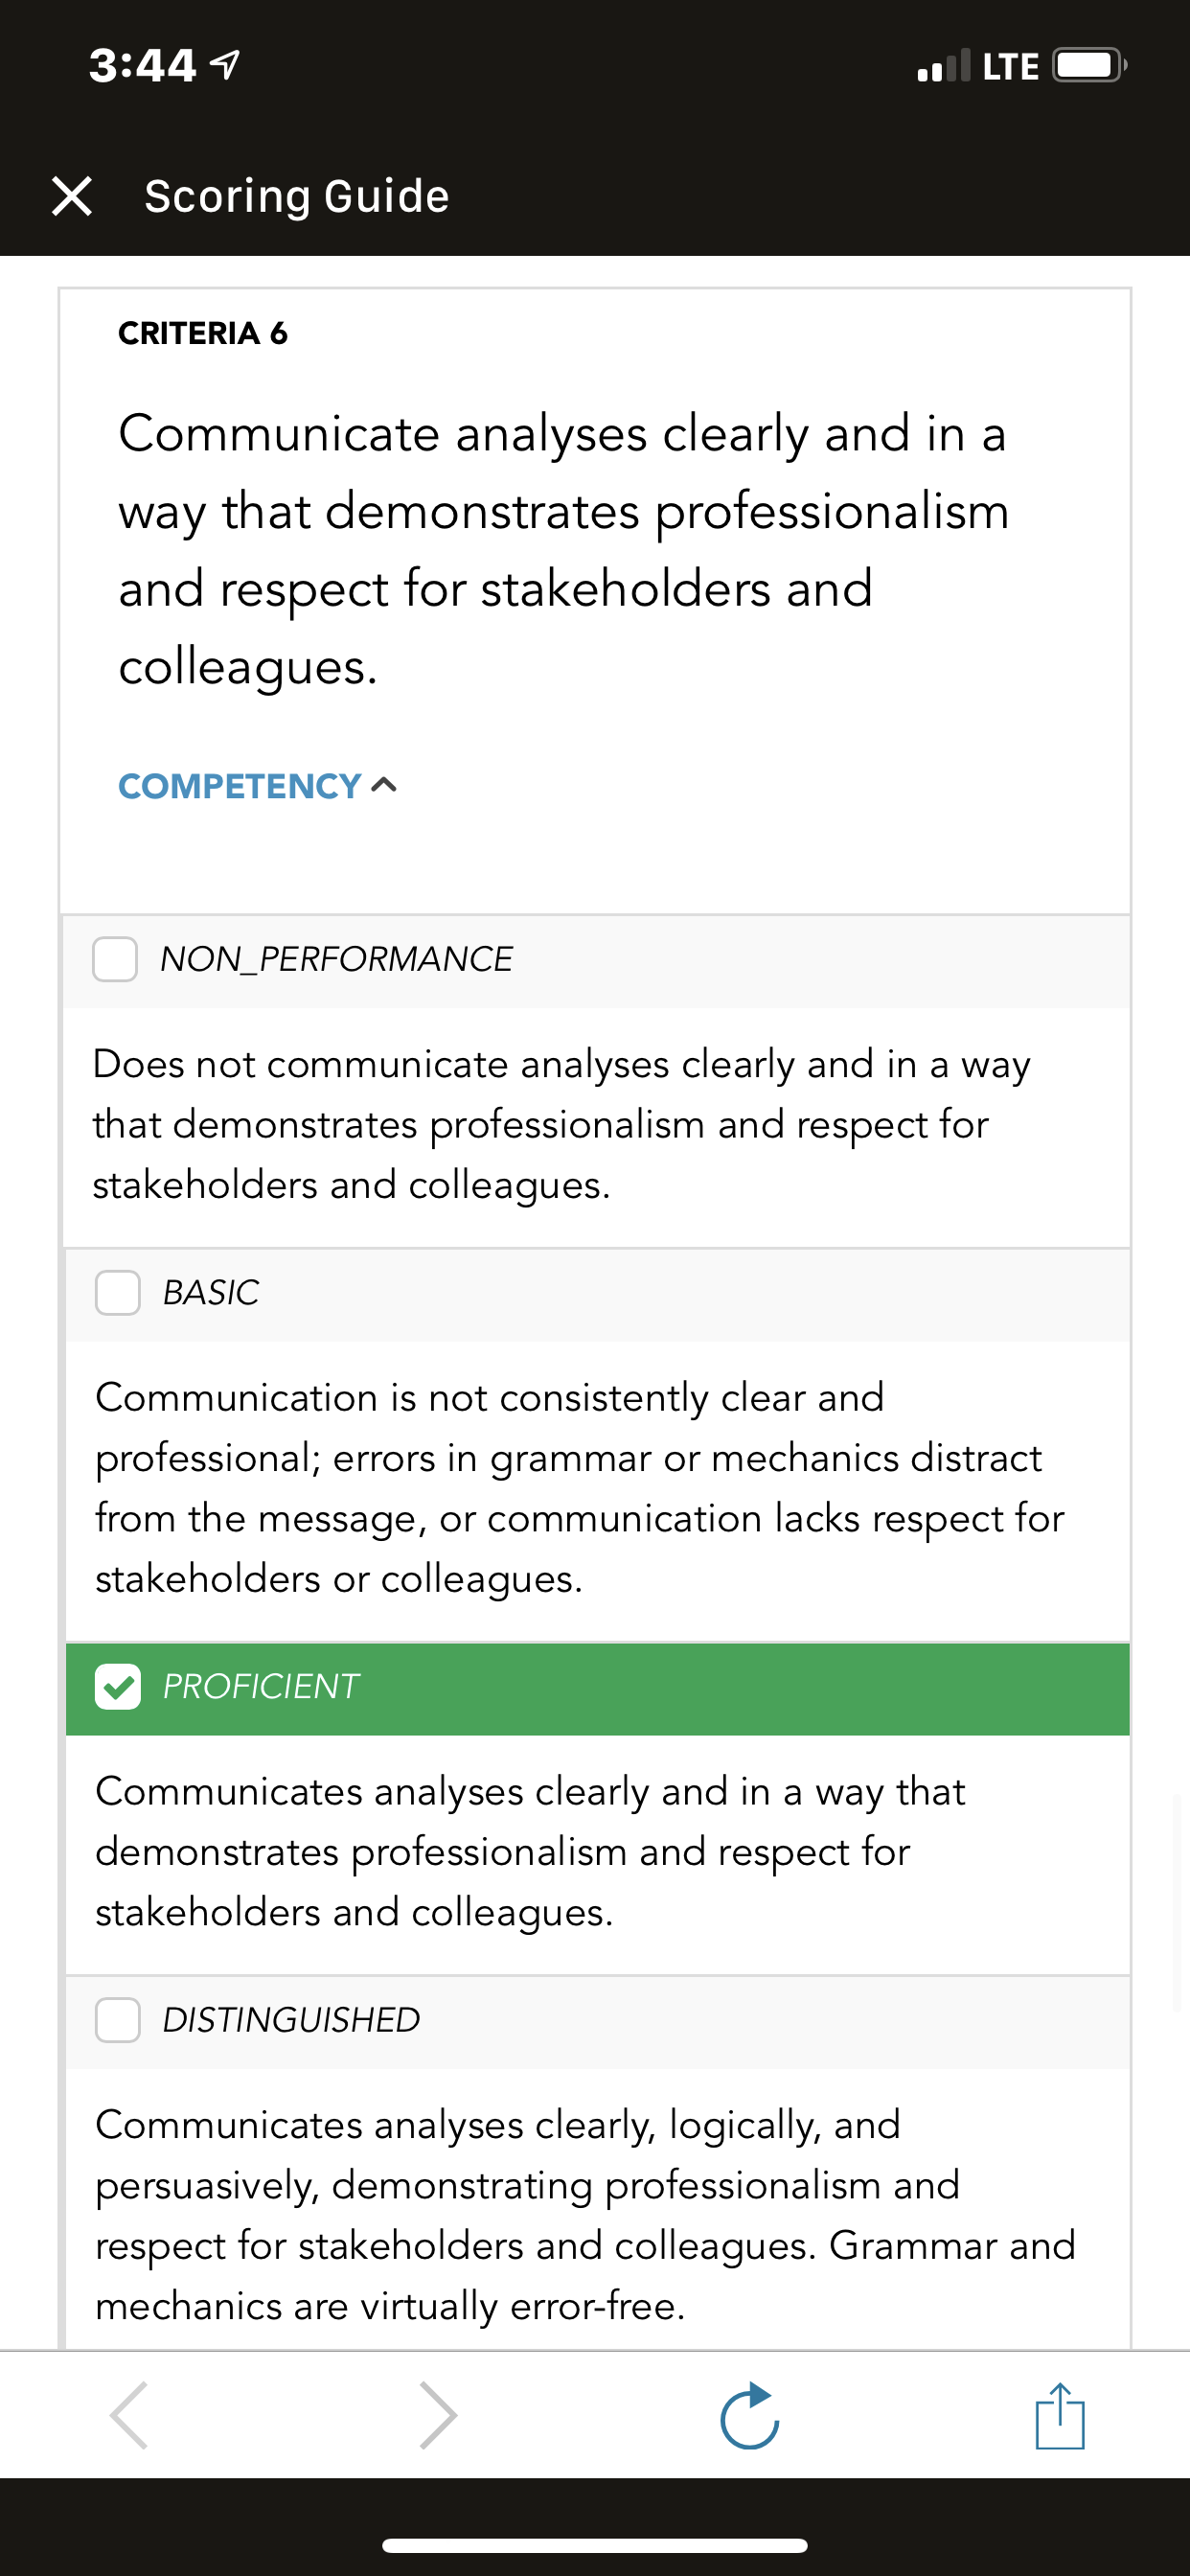The image size is (1190, 2576).
Task: Tap the location arrow beside the time
Action: click(x=225, y=66)
